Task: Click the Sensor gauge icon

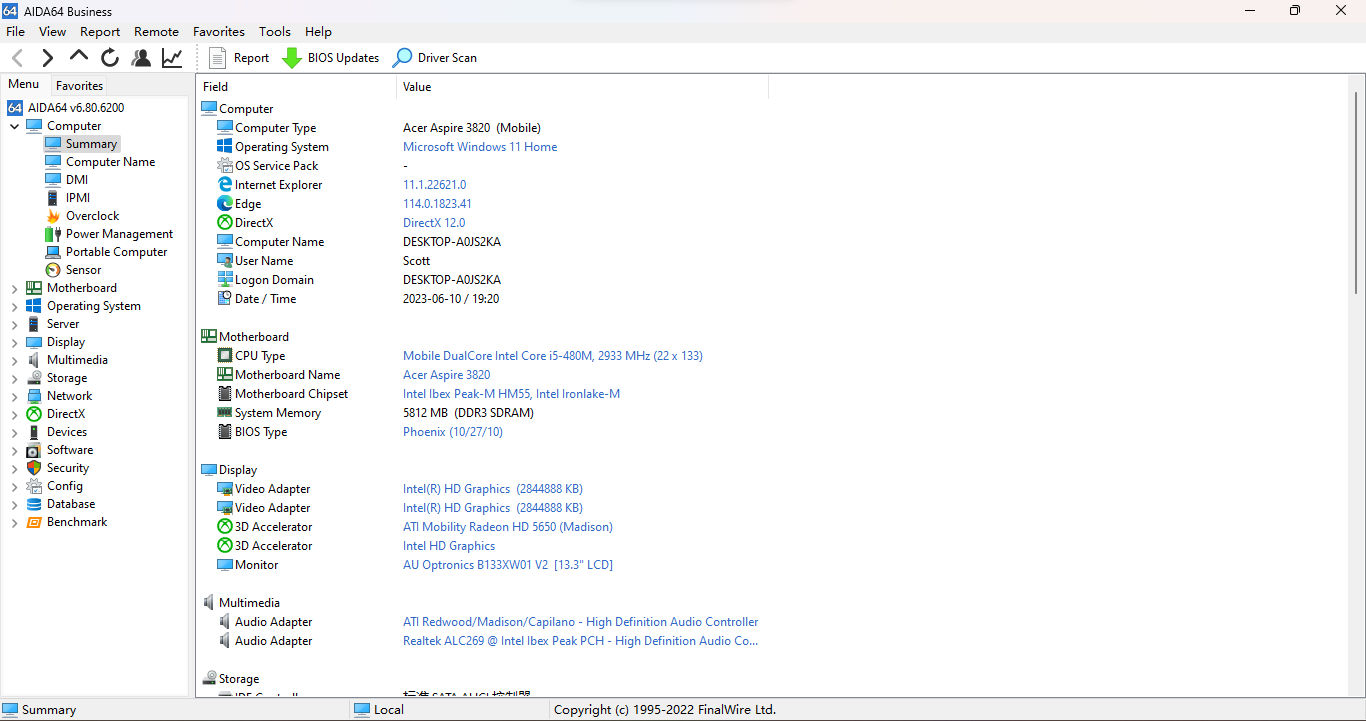Action: coord(53,270)
